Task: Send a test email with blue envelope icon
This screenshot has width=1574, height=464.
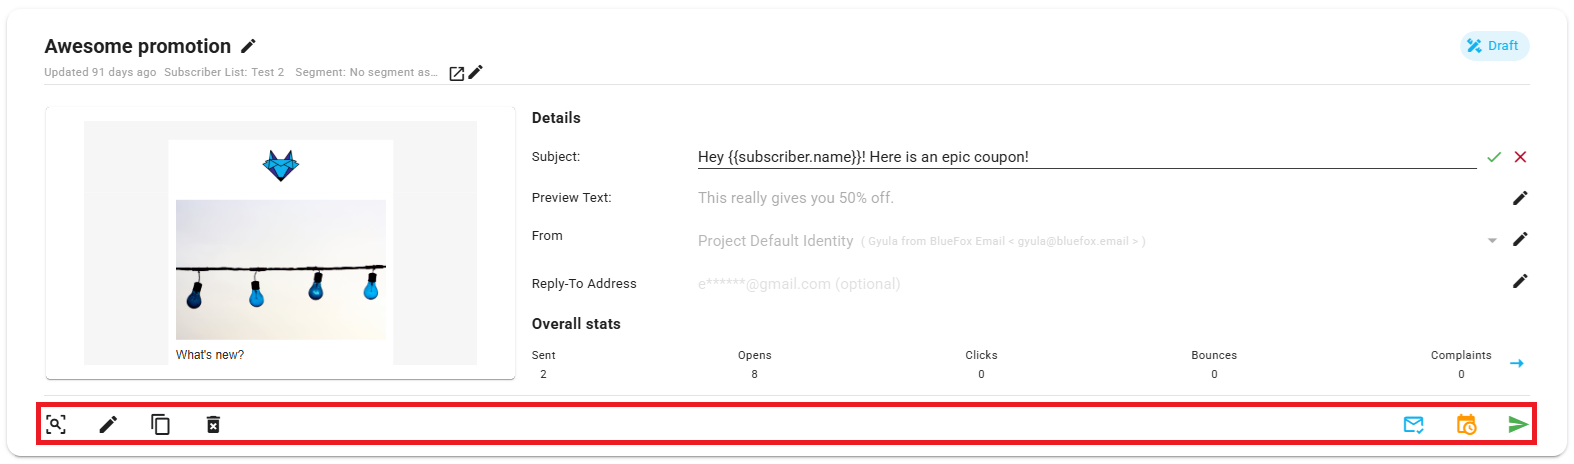Action: pos(1413,425)
